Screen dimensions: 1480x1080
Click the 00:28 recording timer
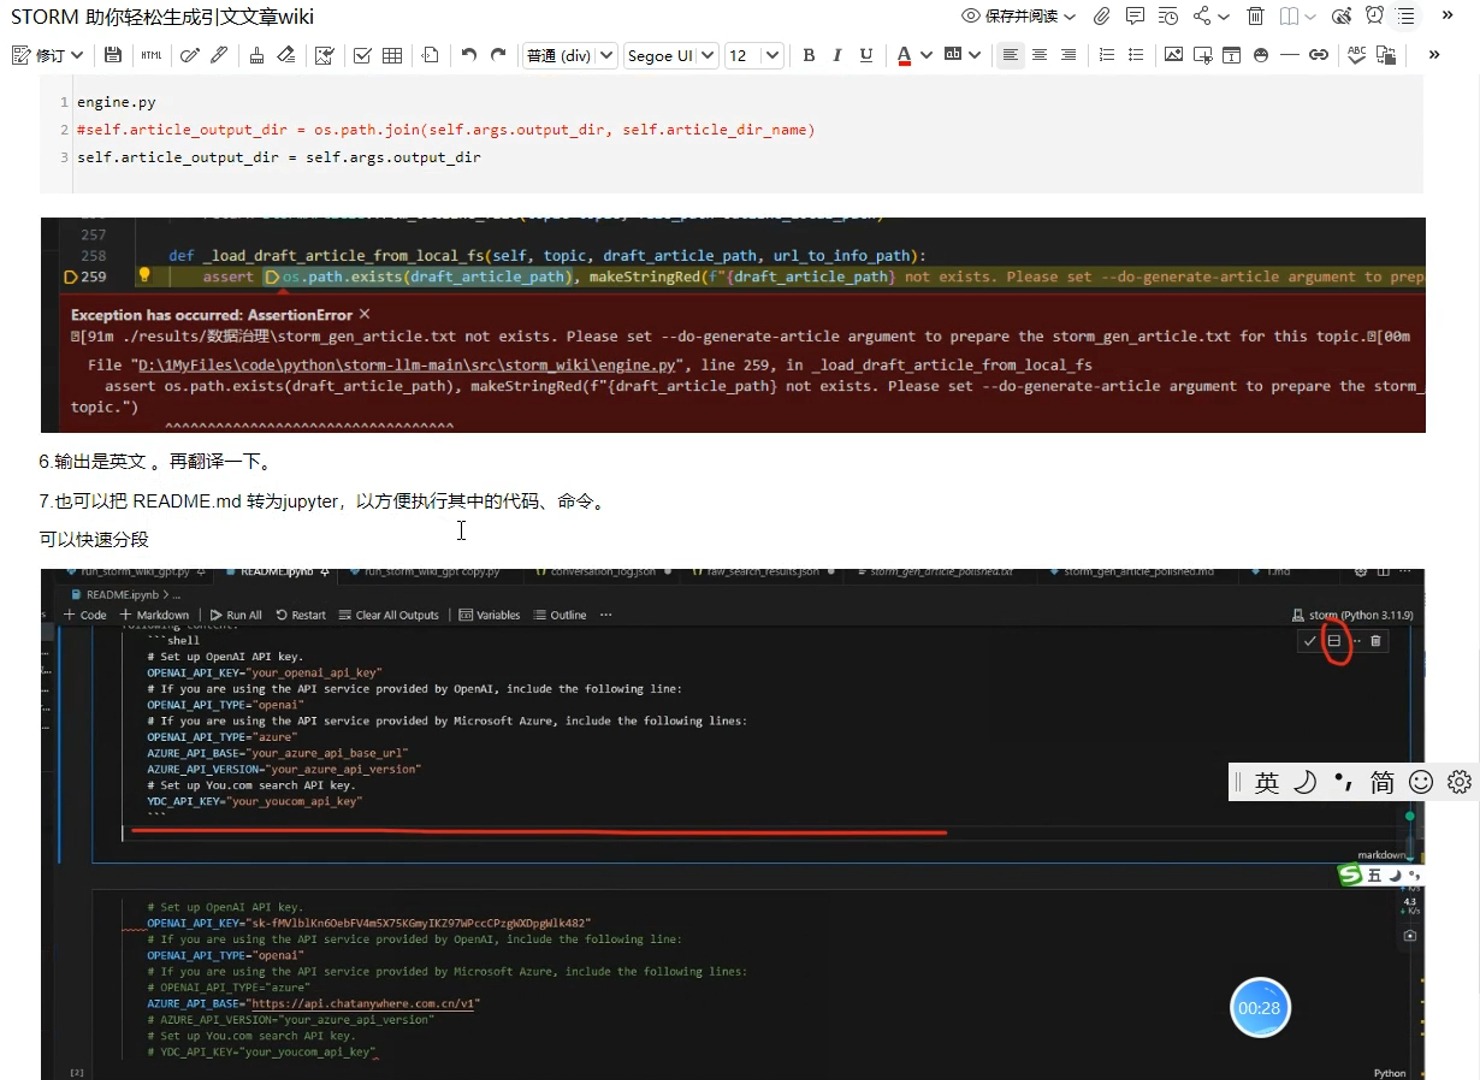tap(1260, 1008)
